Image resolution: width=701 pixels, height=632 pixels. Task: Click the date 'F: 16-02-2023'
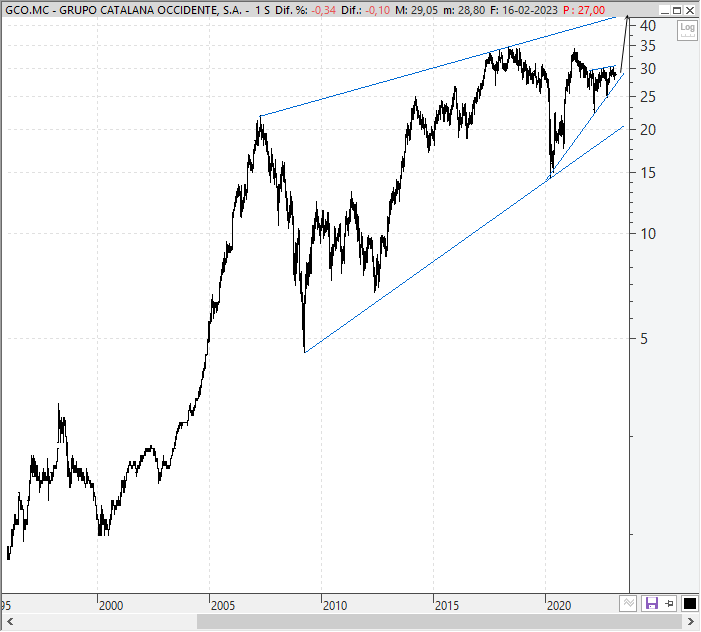(x=524, y=10)
